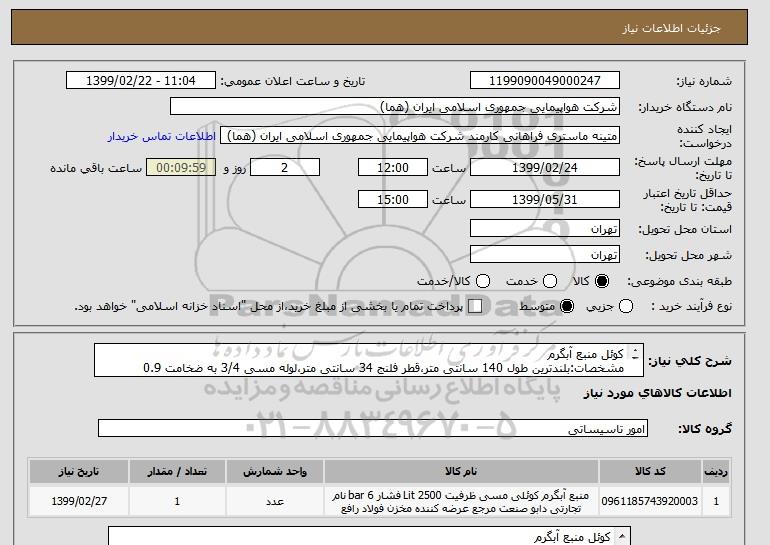Click the تعداد / مقدار column header

(177, 471)
